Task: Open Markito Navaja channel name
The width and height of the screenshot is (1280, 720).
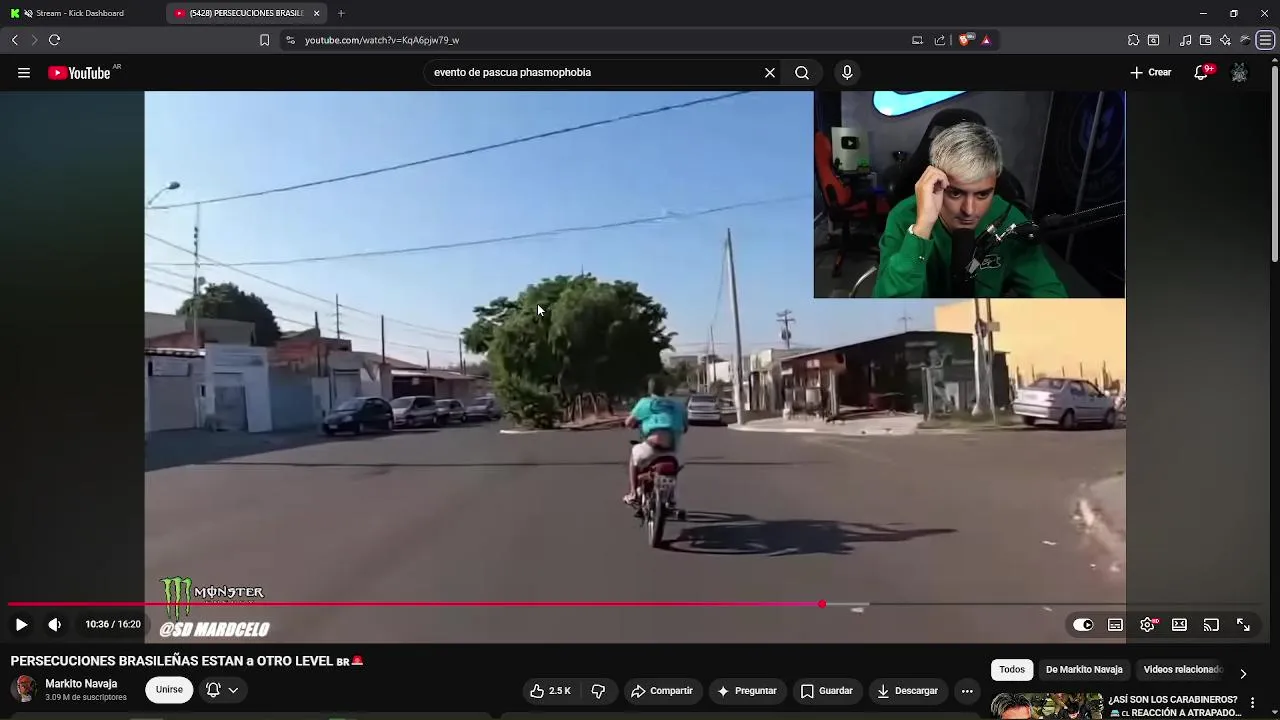Action: point(81,684)
